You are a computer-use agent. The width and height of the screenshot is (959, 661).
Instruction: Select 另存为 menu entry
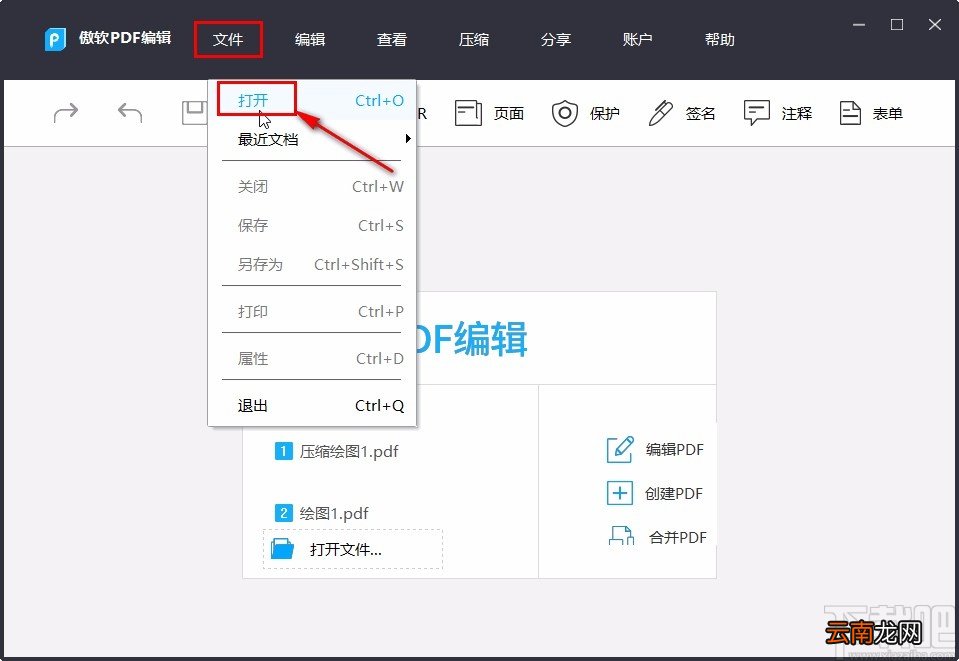[x=313, y=265]
